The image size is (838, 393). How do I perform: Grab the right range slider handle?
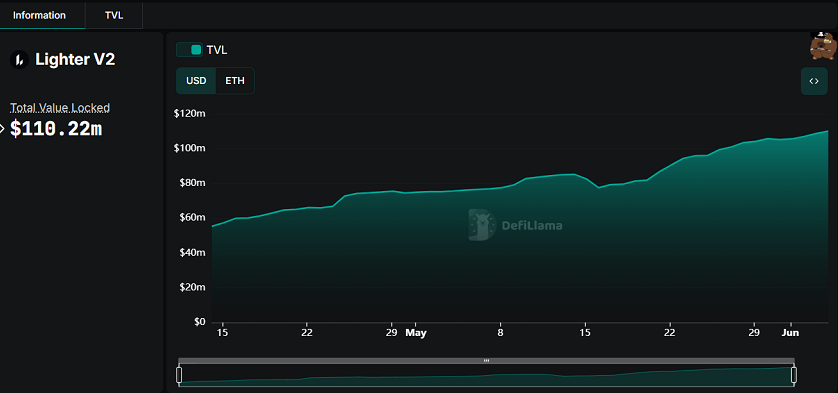coord(794,375)
